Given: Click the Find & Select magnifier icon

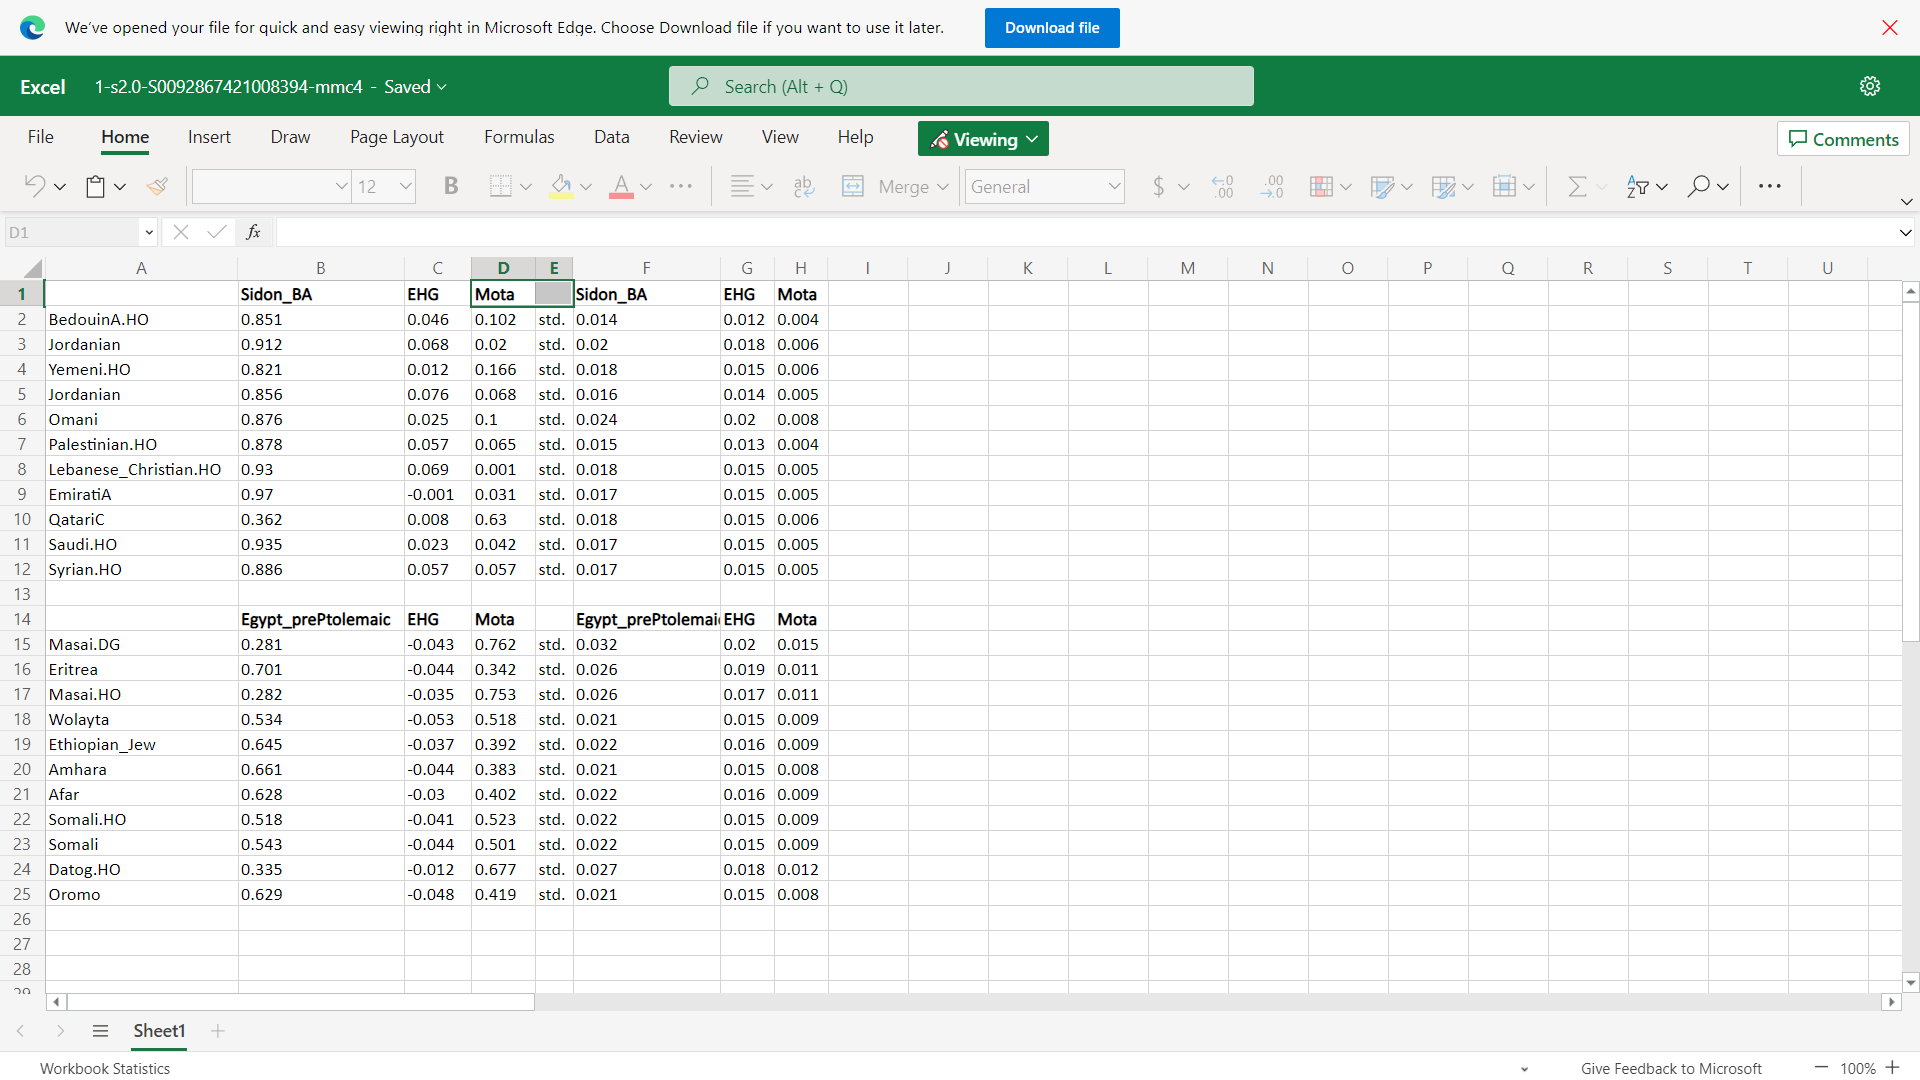Looking at the screenshot, I should (x=1698, y=186).
